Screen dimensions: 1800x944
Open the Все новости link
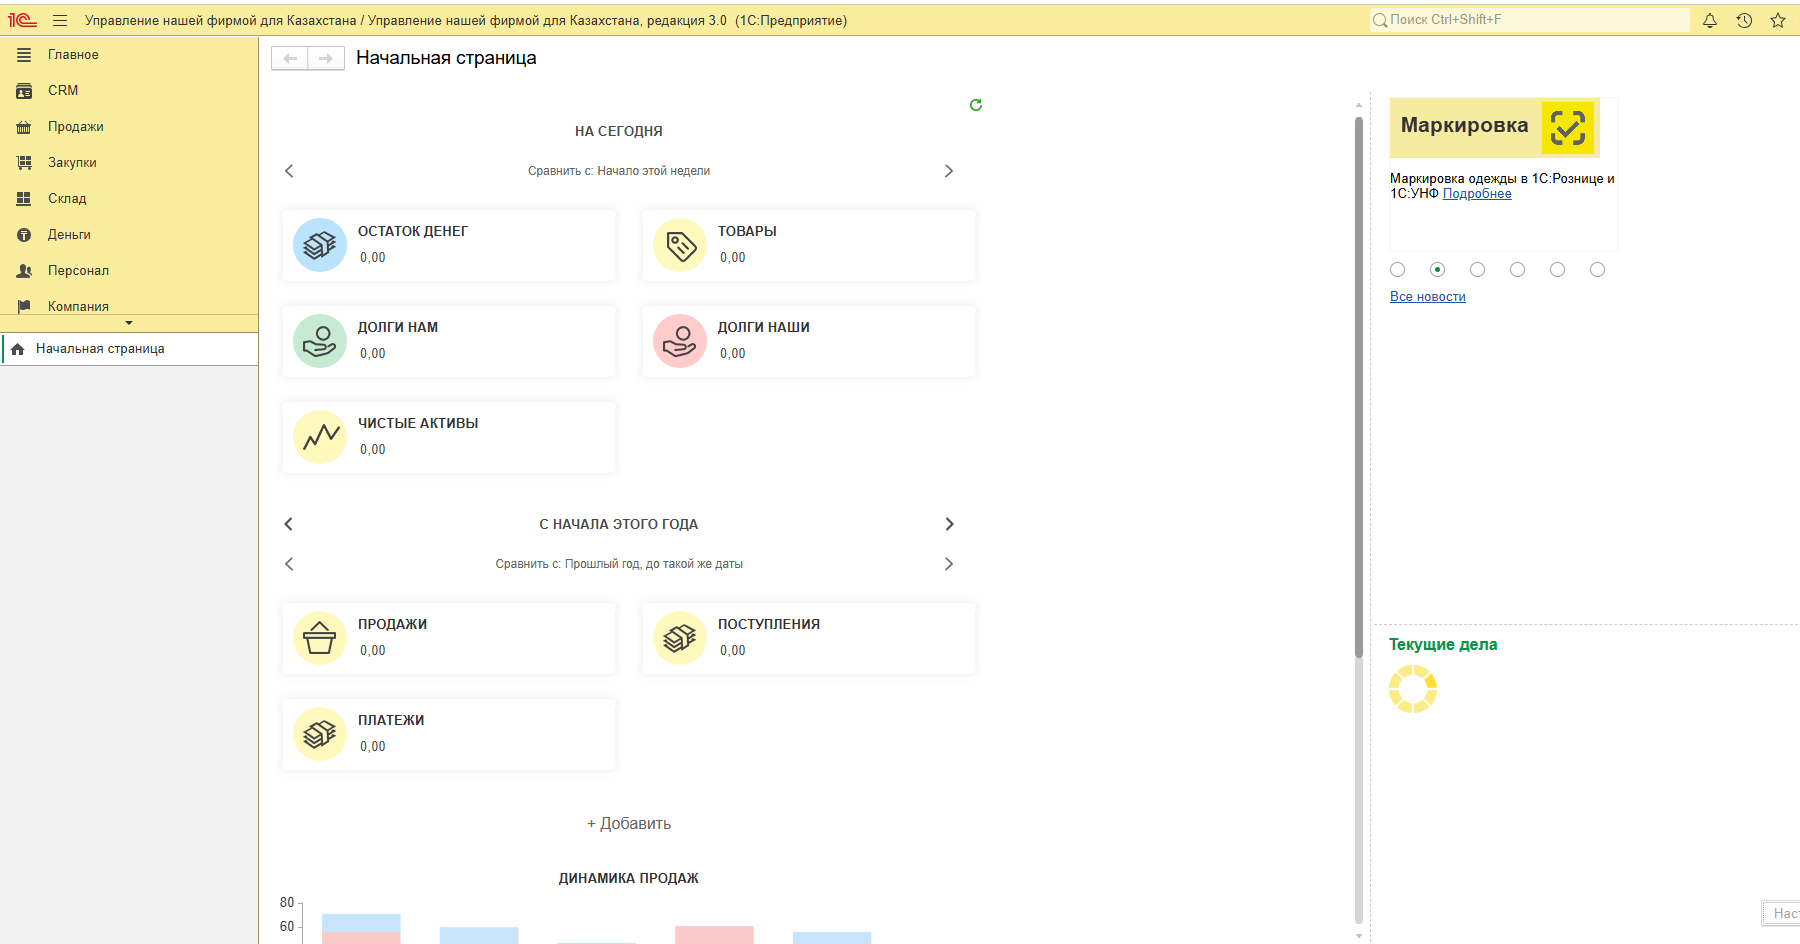[1427, 297]
